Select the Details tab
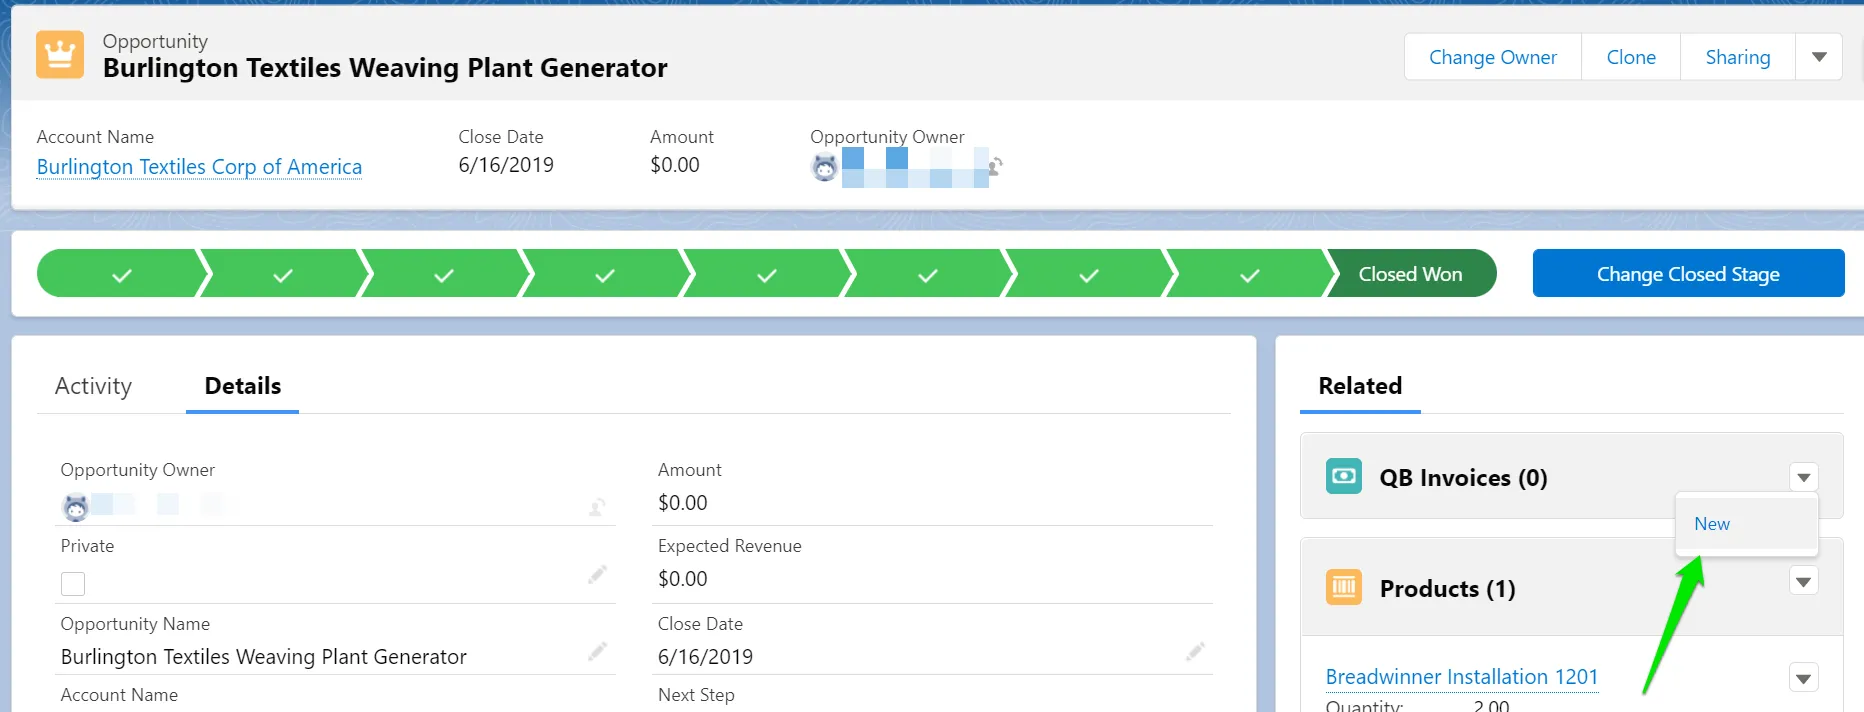This screenshot has width=1864, height=712. tap(243, 386)
